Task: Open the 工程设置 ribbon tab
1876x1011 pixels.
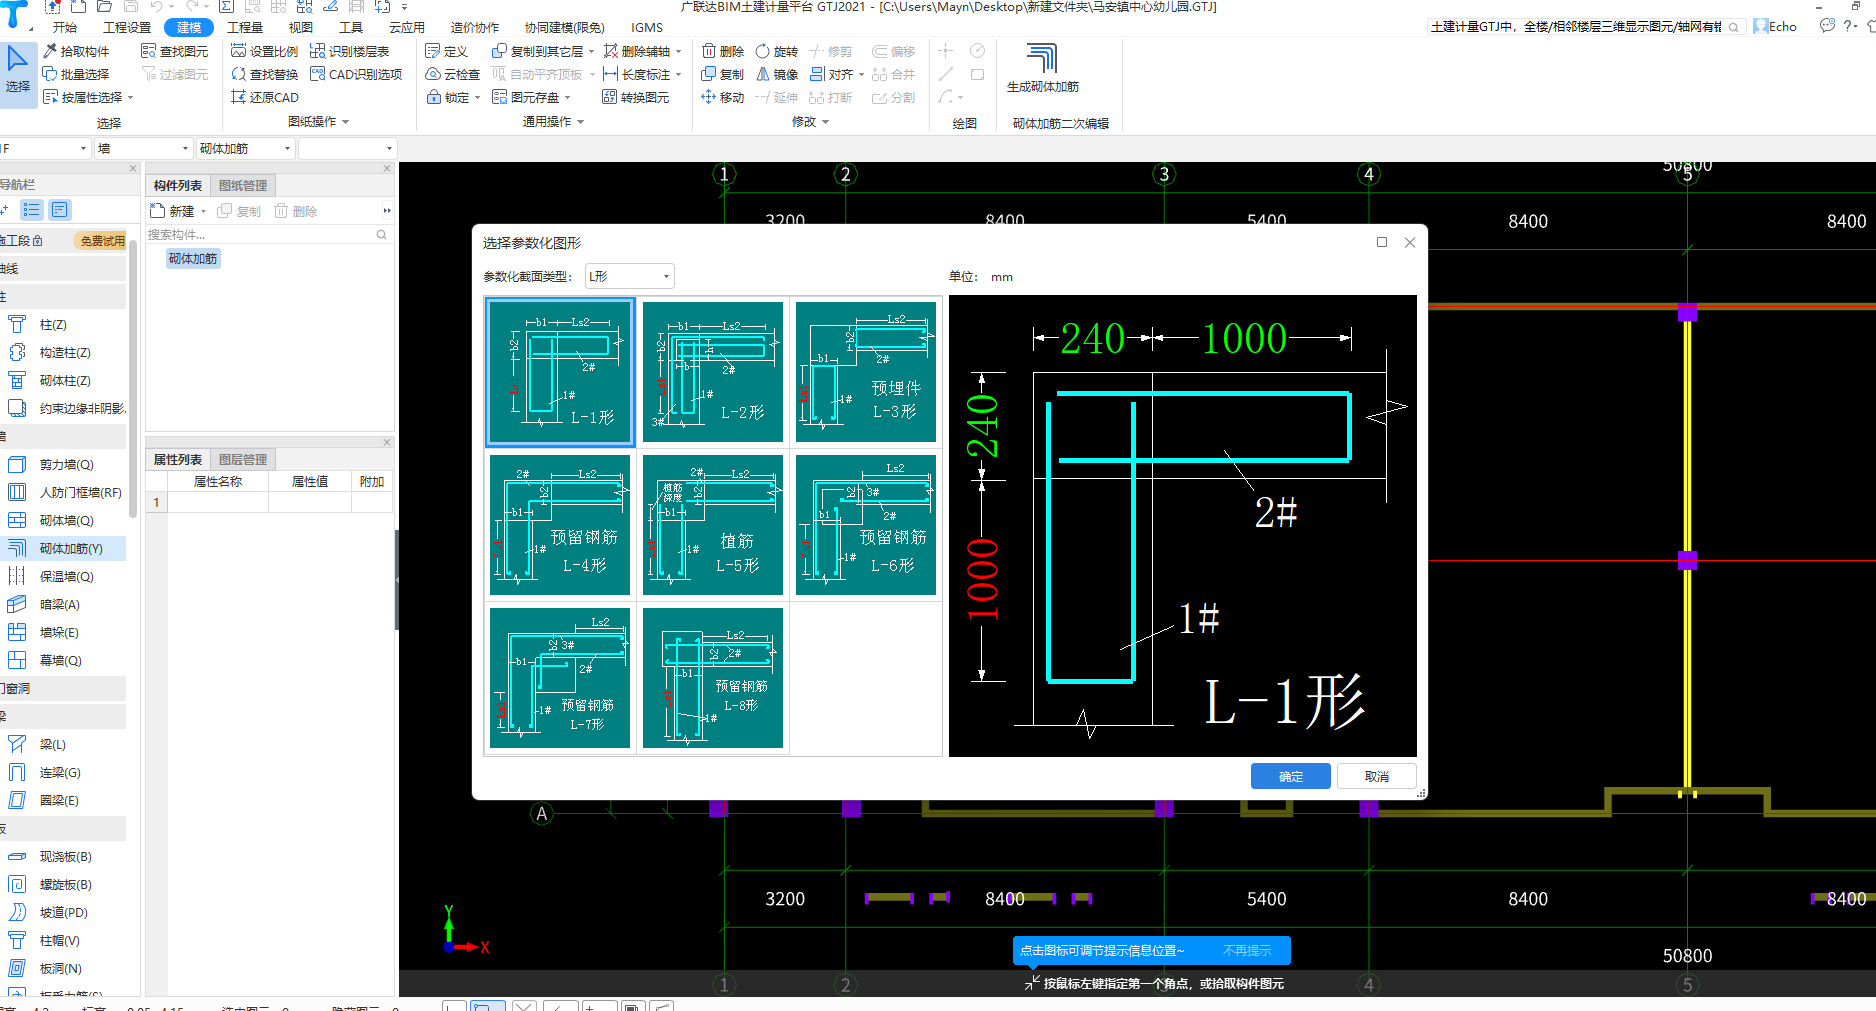Action: [x=127, y=27]
